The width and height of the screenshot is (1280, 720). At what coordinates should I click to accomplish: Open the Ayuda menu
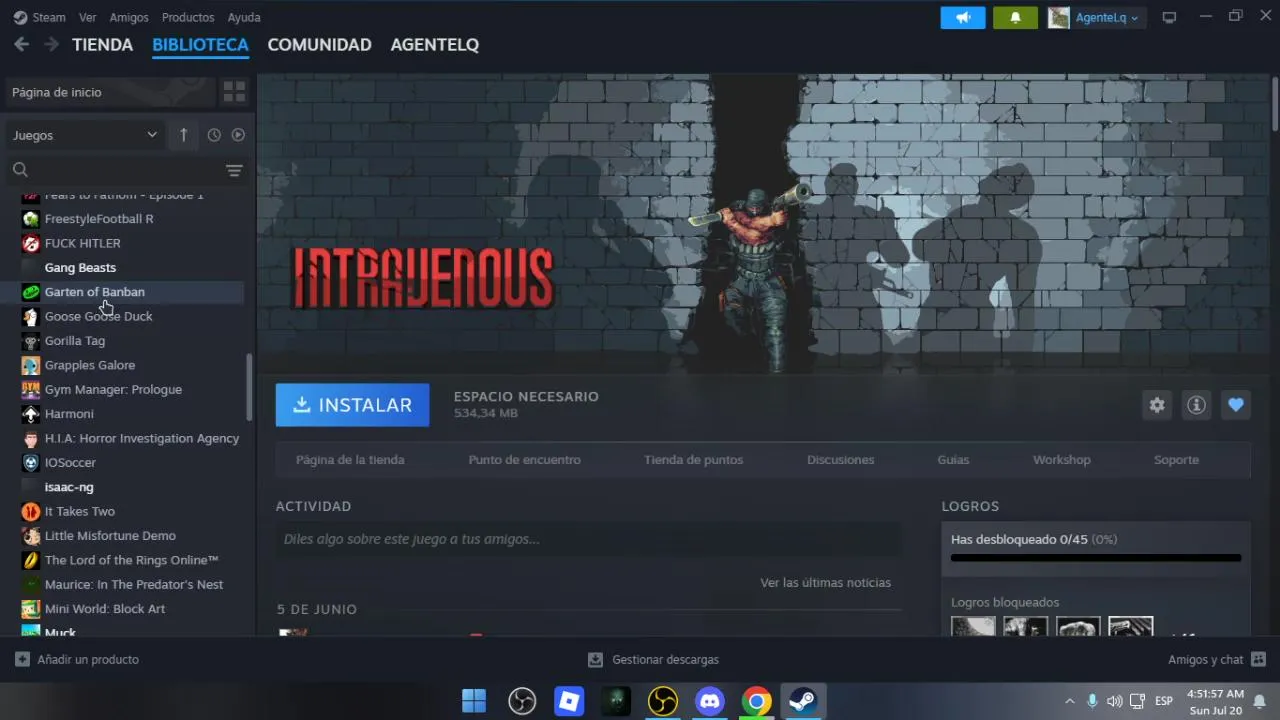pyautogui.click(x=244, y=17)
